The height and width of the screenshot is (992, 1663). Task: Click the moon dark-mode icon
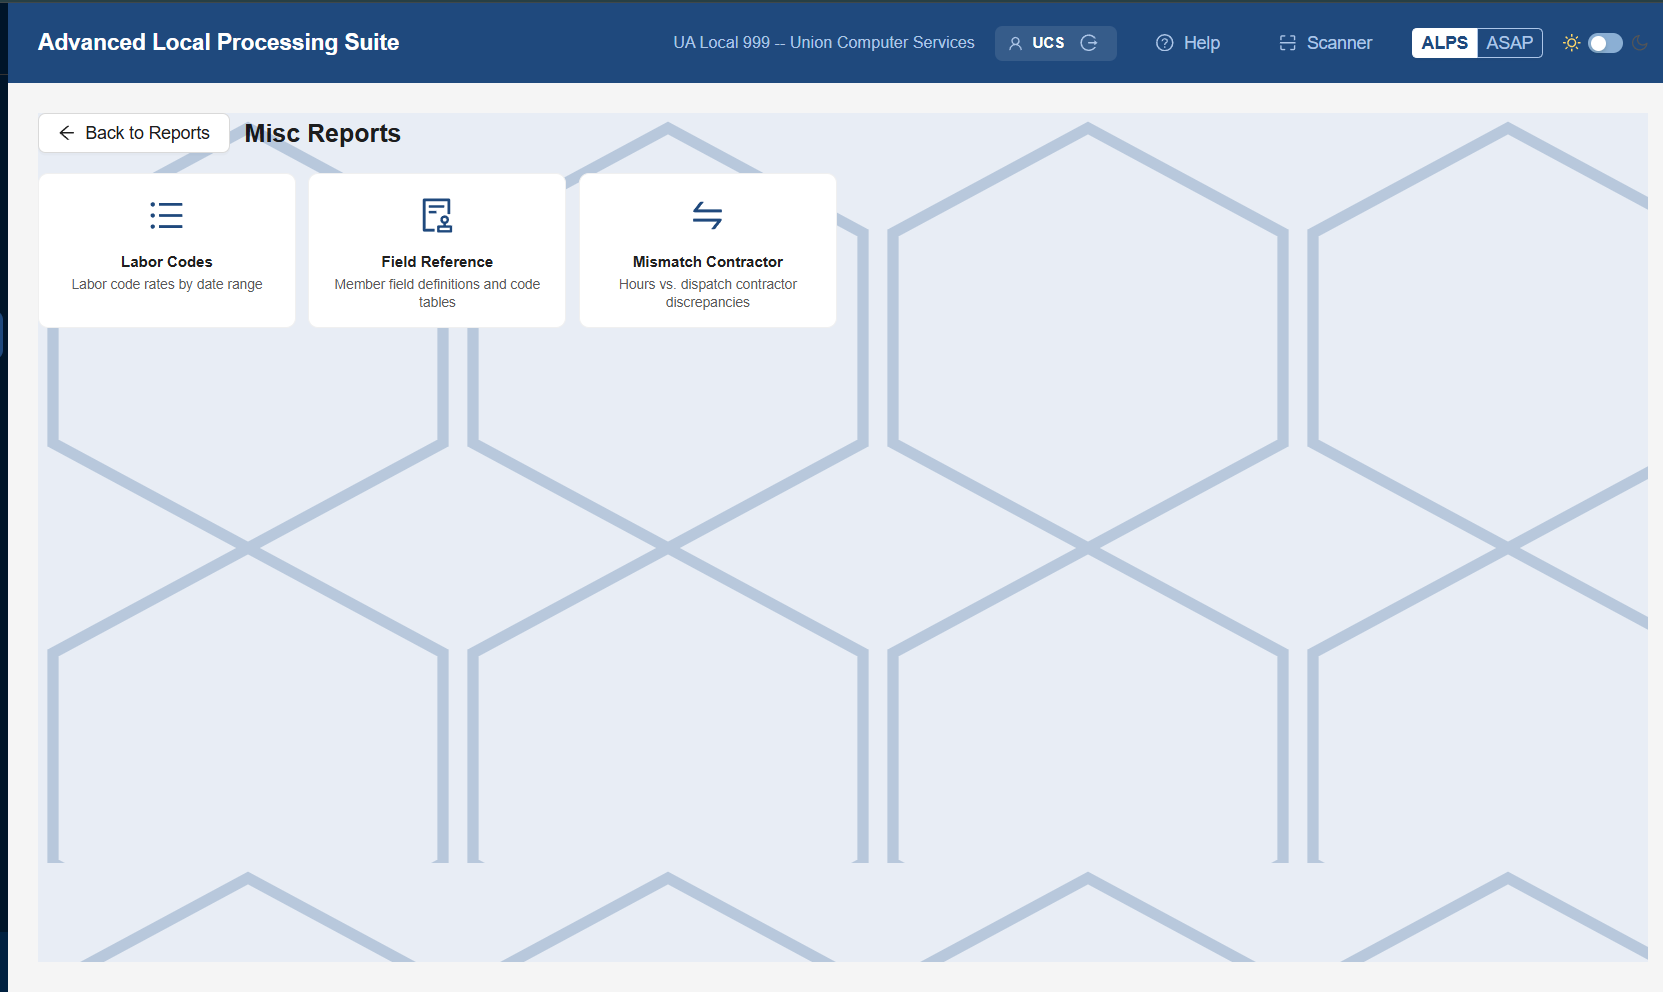pos(1640,43)
